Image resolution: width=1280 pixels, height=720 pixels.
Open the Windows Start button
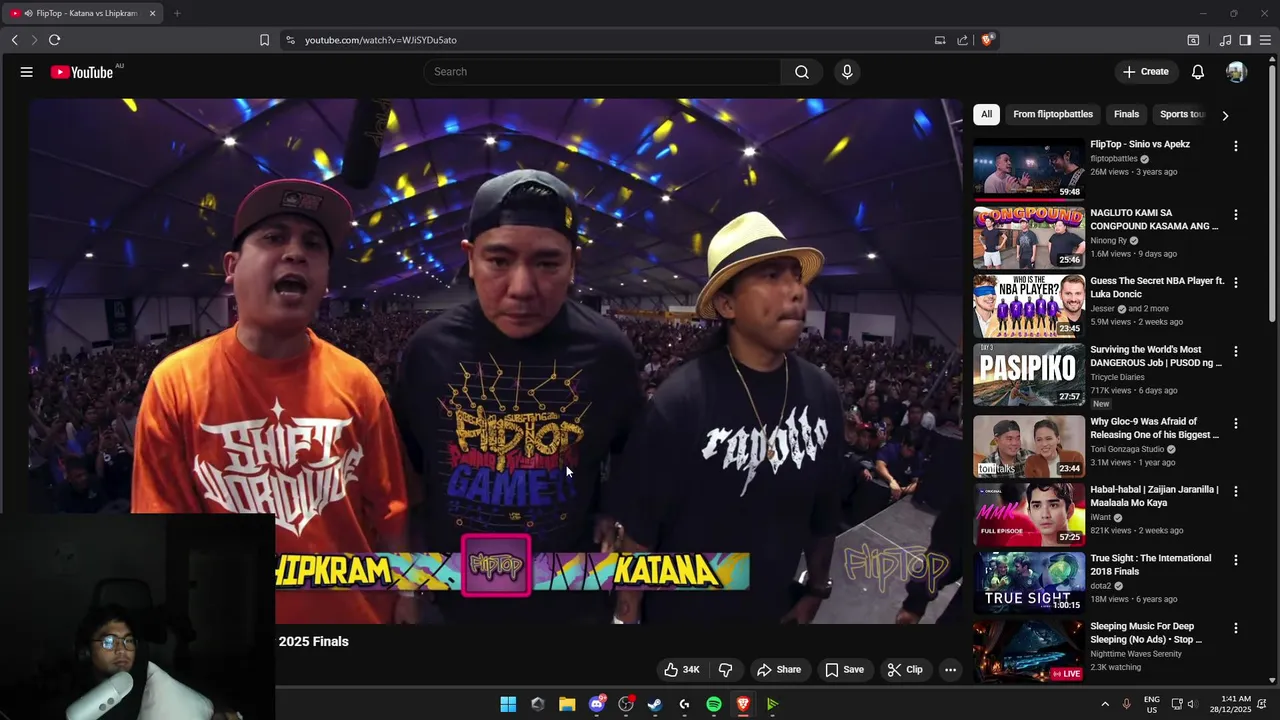[508, 704]
